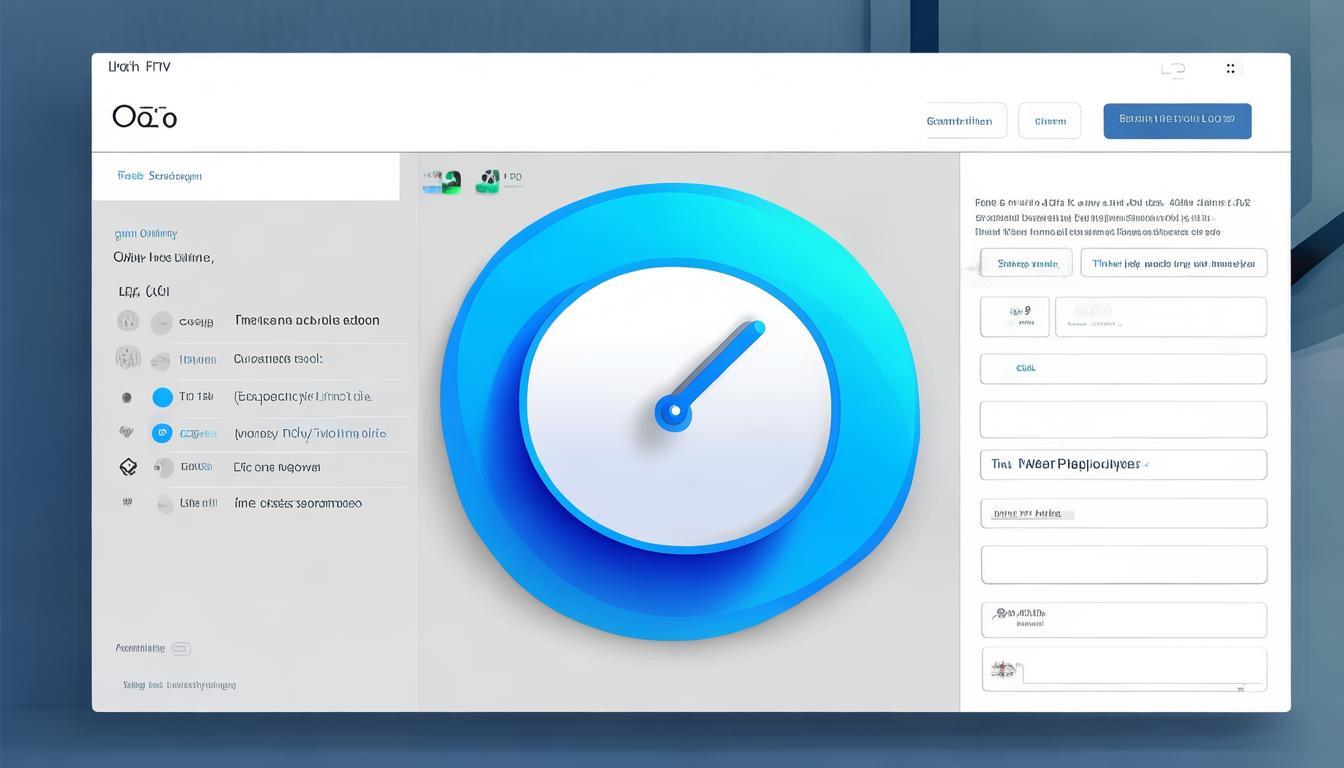Screen dimensions: 1344x768
Task: Click the small rectangle icon in title bar
Action: click(1173, 69)
